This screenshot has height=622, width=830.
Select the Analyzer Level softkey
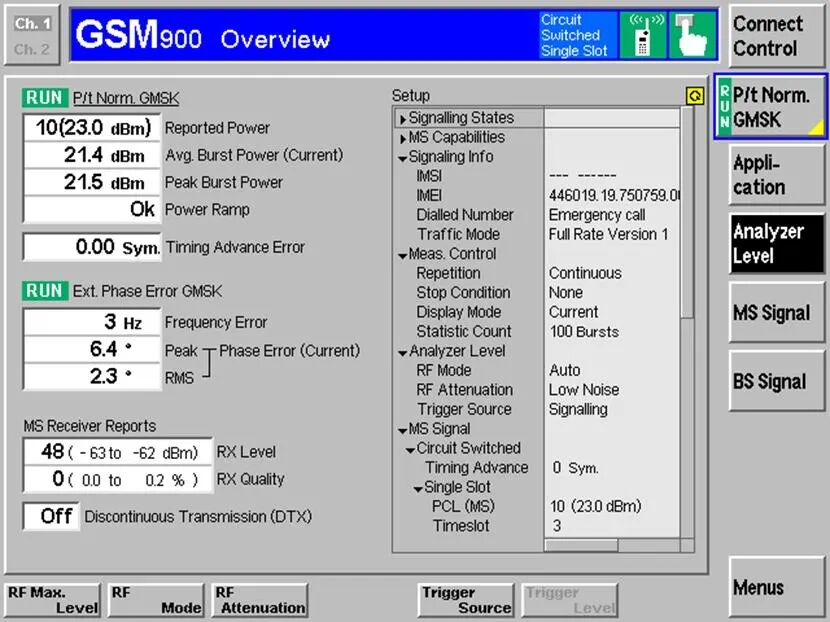pos(777,244)
